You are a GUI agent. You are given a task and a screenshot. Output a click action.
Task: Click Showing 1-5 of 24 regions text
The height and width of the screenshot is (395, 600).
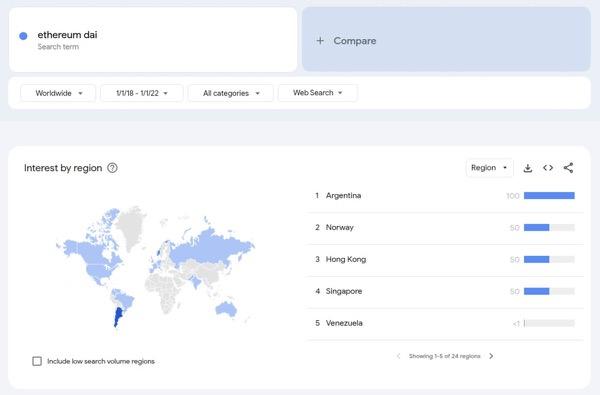445,356
